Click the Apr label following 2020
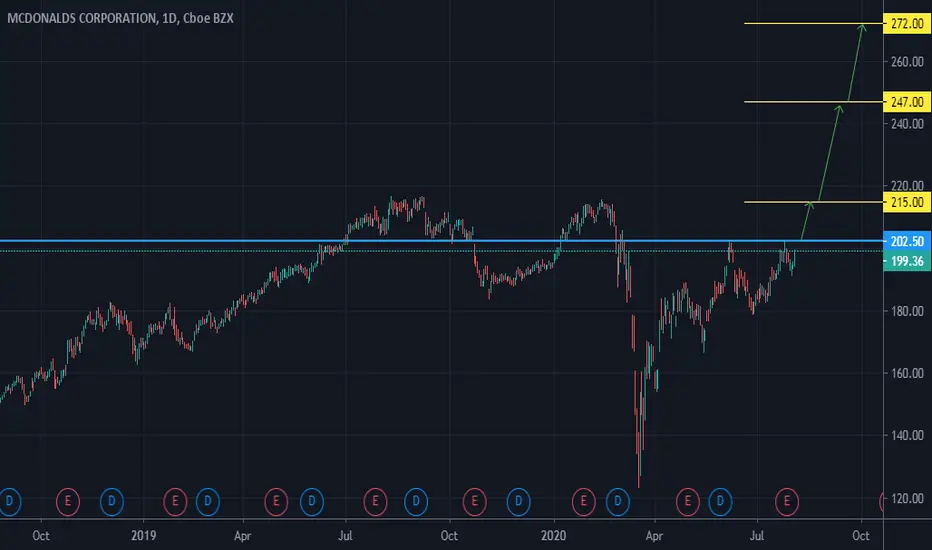The width and height of the screenshot is (932, 550). click(x=654, y=536)
